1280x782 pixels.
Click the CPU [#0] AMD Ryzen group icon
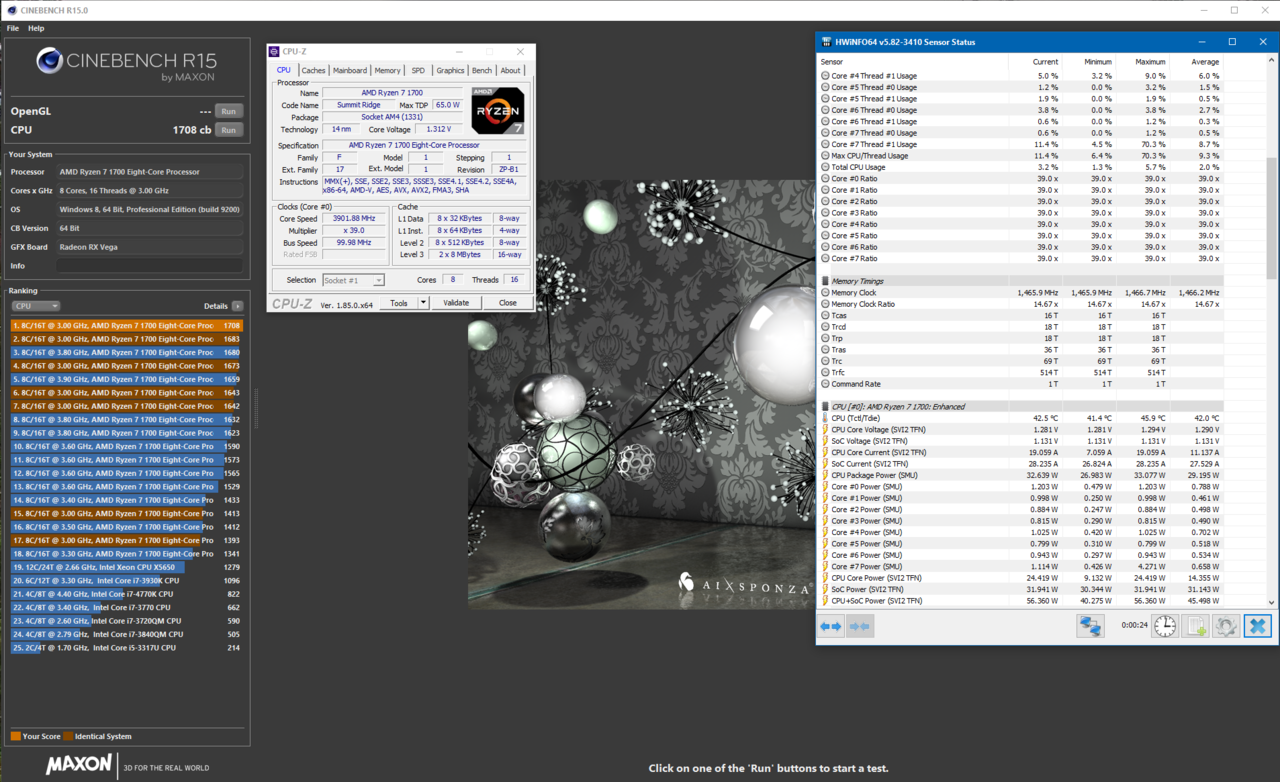coord(825,407)
